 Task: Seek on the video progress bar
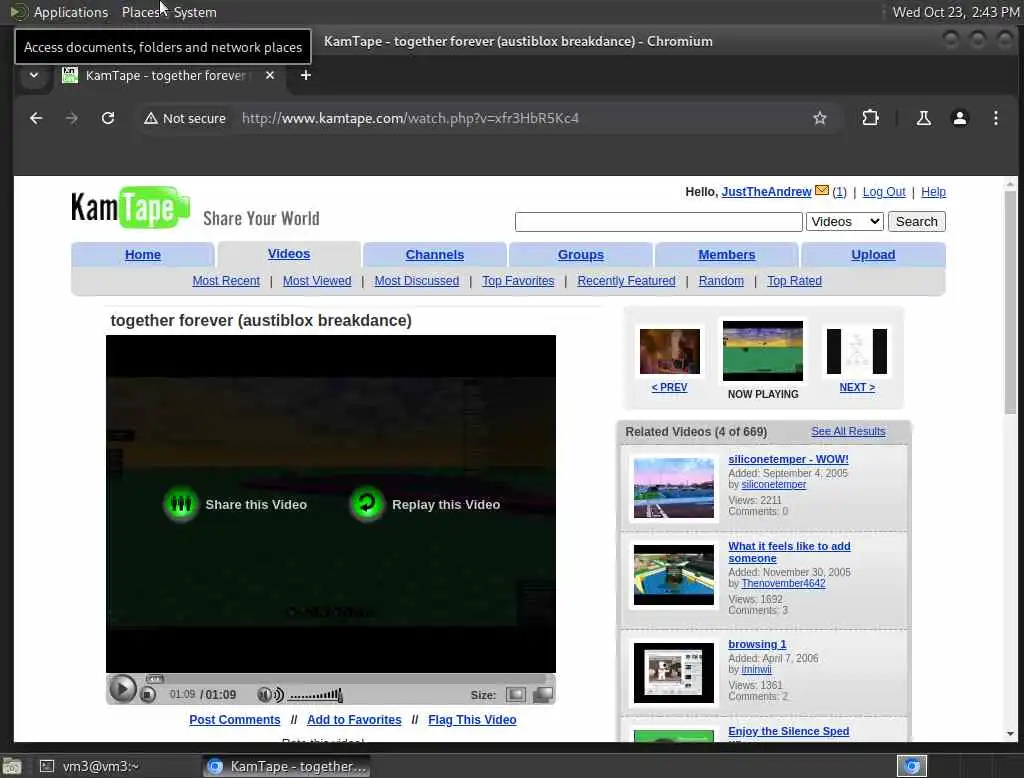[x=330, y=679]
